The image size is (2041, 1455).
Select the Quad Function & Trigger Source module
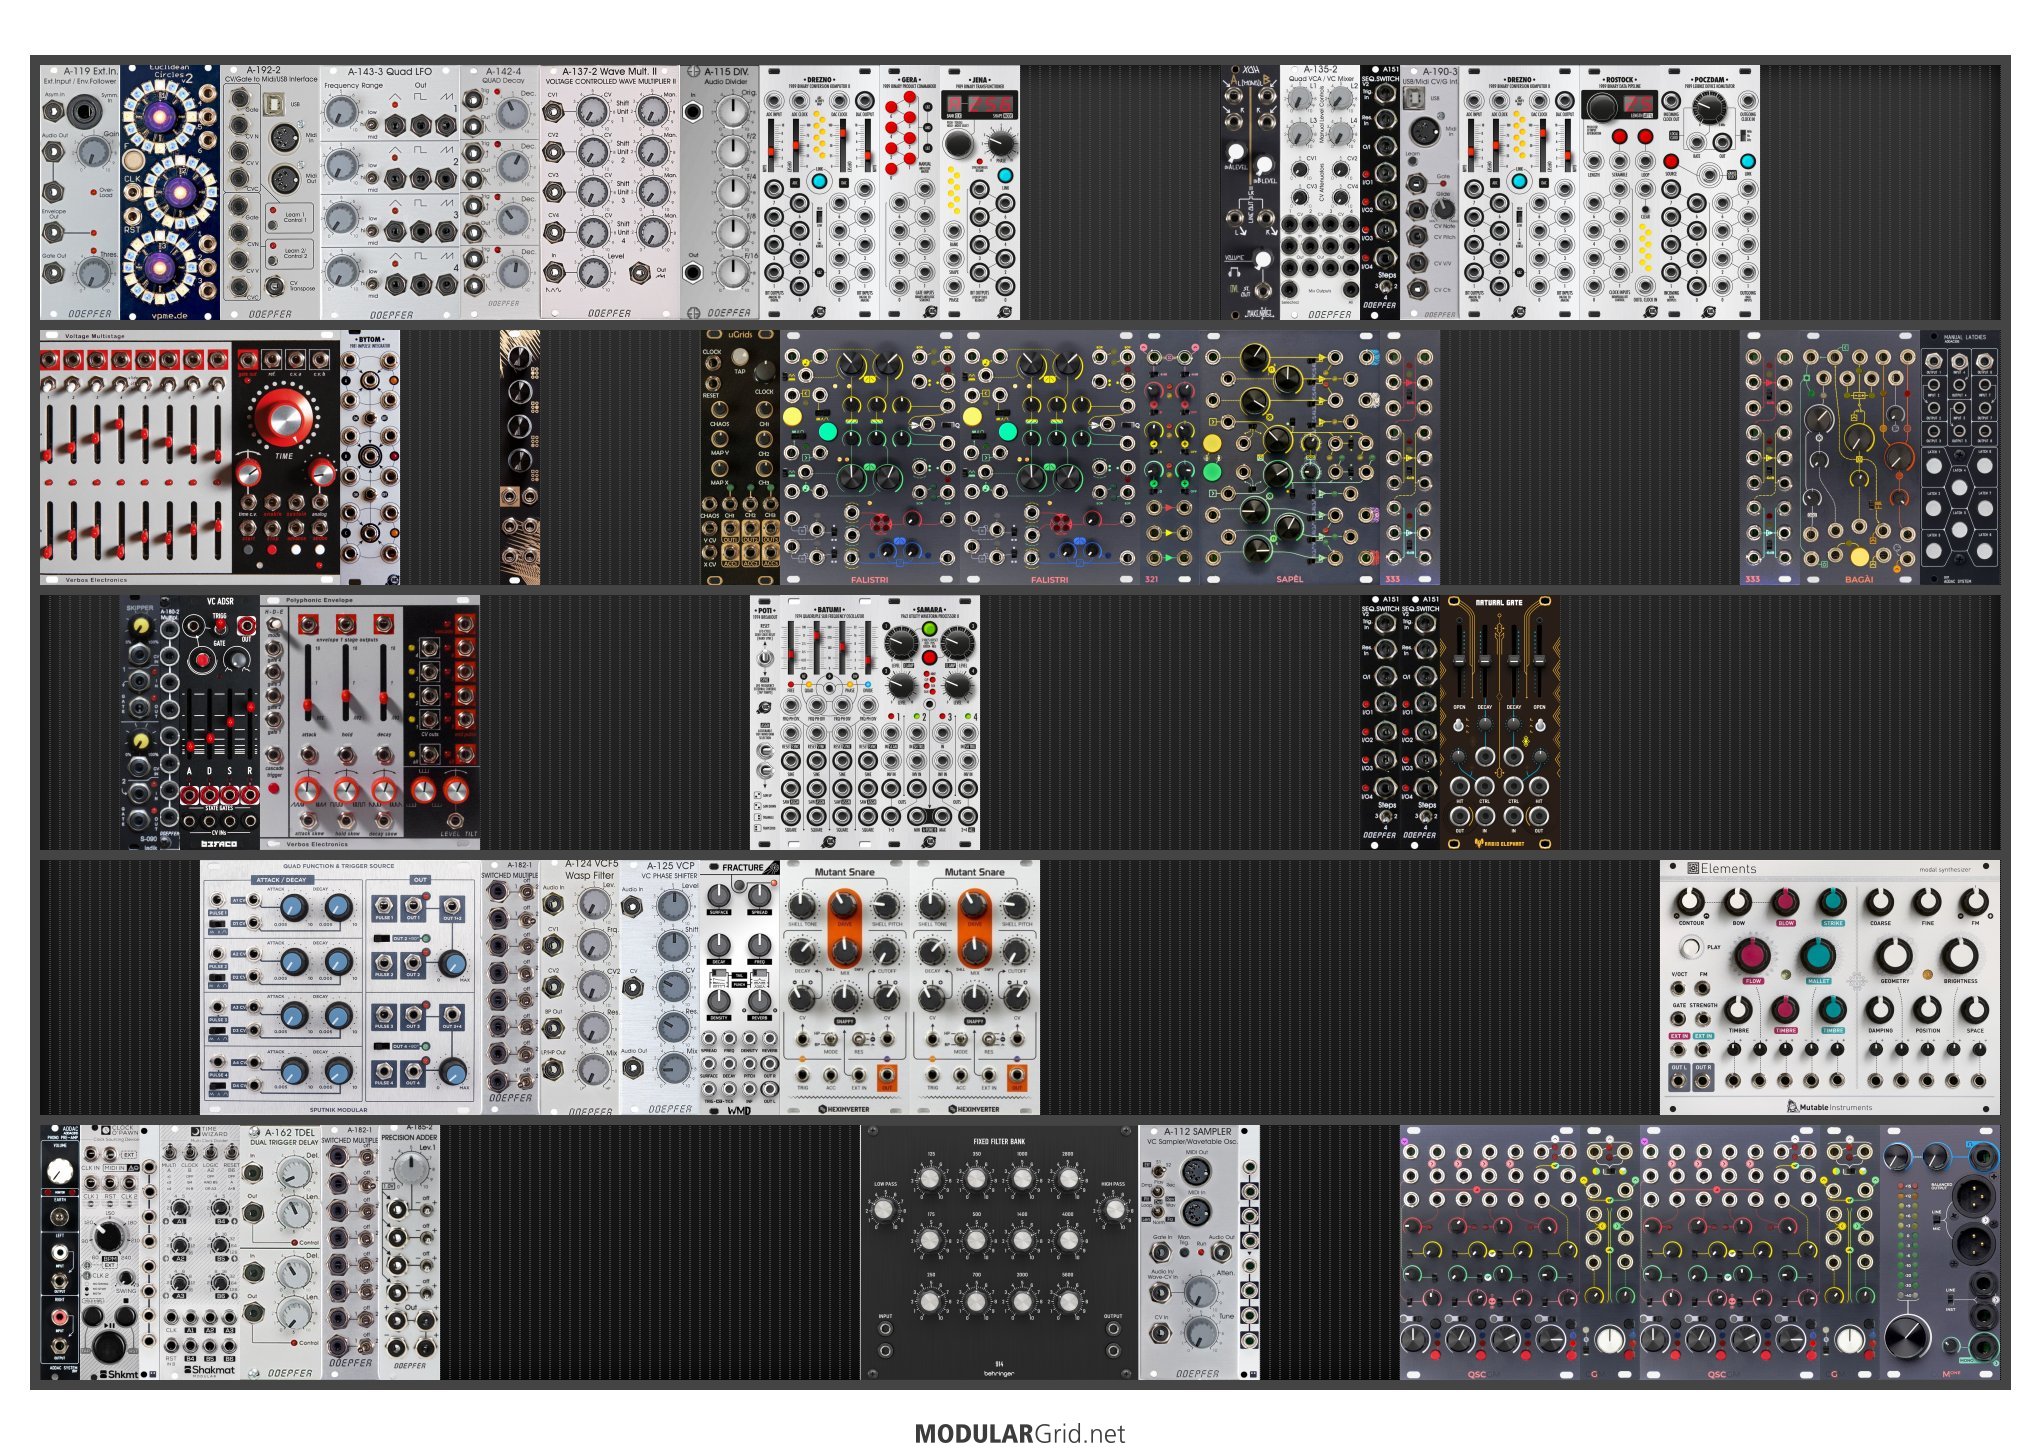click(340, 988)
